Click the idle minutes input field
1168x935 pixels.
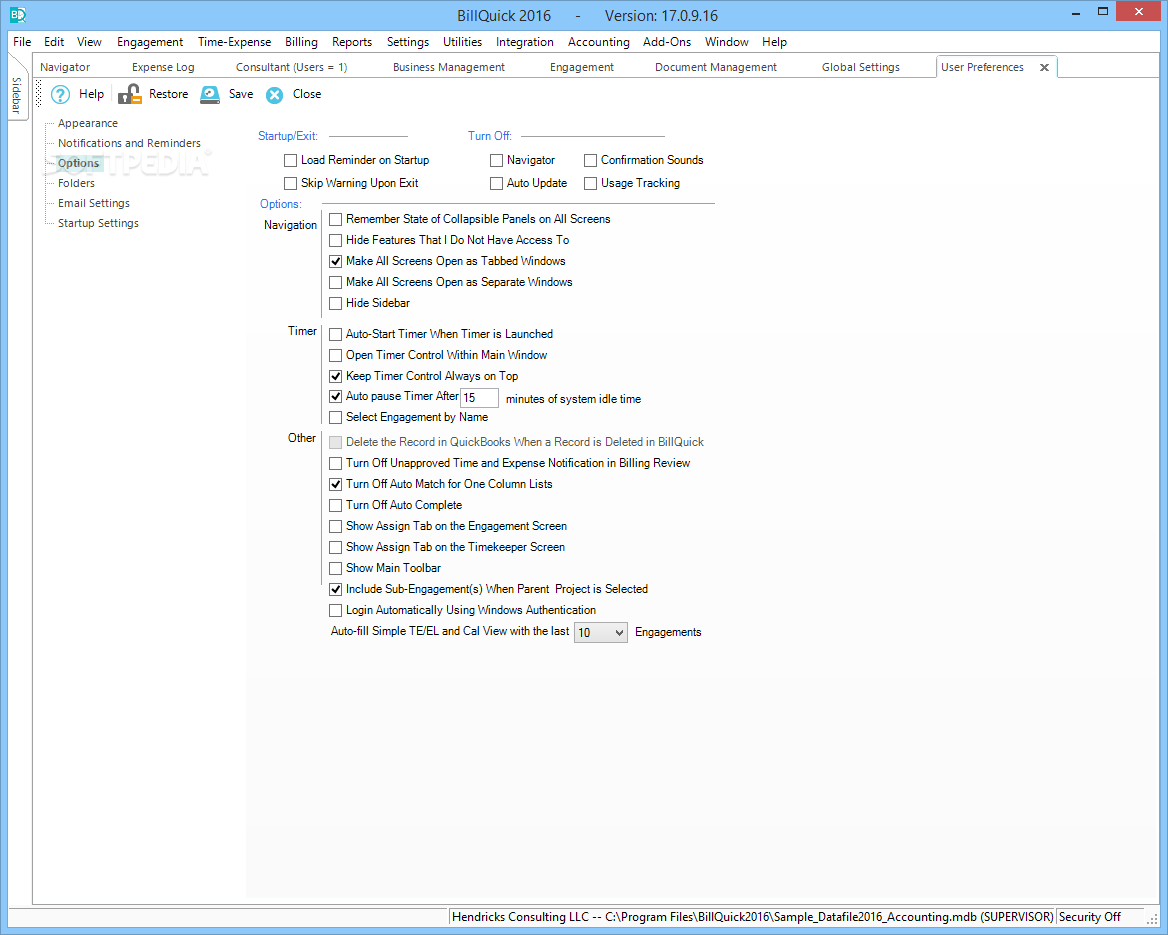(x=479, y=398)
